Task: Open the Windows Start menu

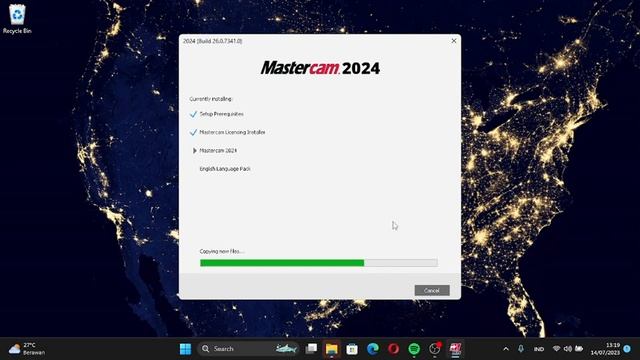Action: (185, 349)
